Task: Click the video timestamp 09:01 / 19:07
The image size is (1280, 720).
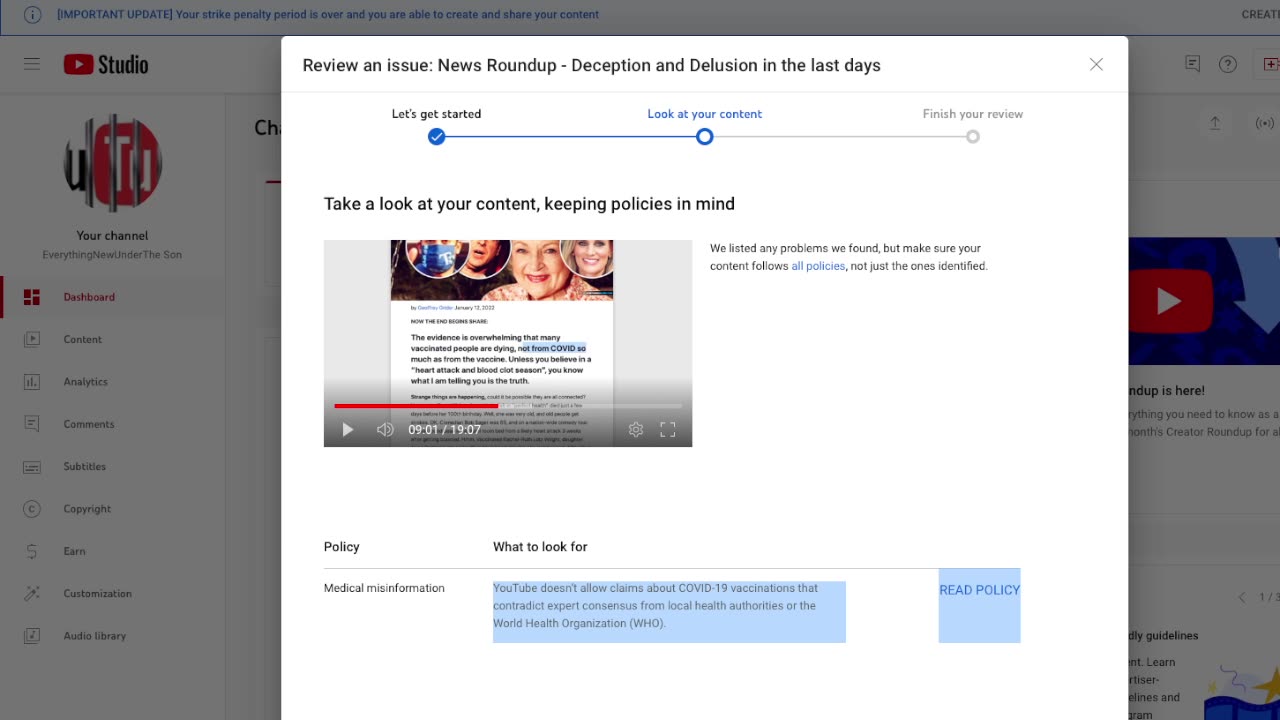Action: pos(444,430)
